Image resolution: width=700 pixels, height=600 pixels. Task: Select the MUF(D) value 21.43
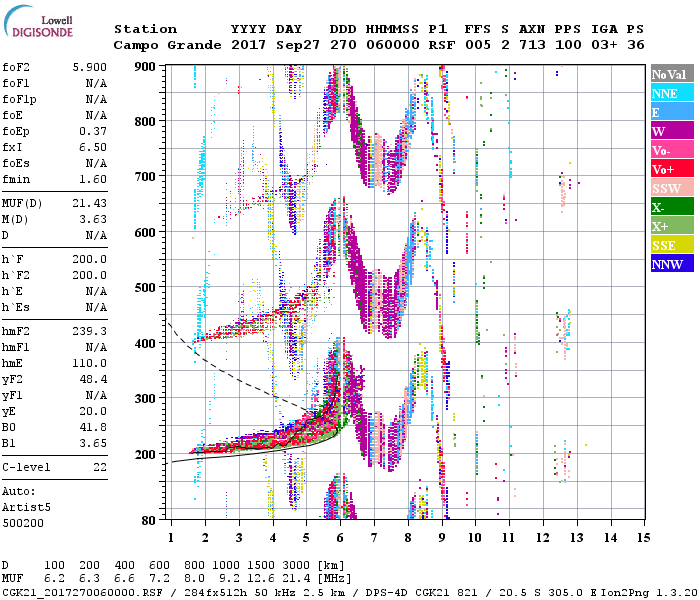coord(90,203)
